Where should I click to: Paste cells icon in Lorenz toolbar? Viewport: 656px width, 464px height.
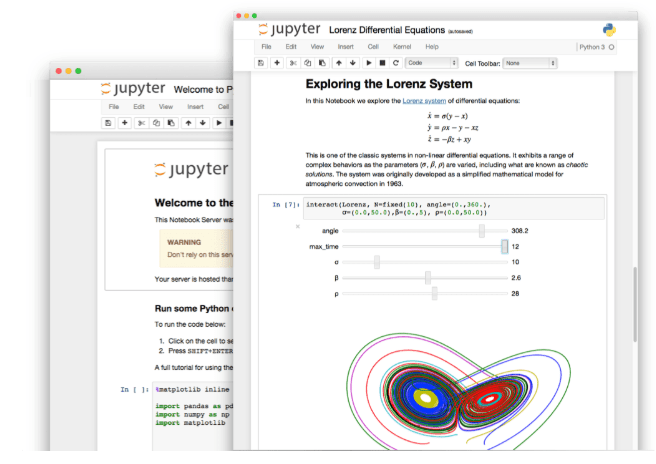tap(322, 63)
